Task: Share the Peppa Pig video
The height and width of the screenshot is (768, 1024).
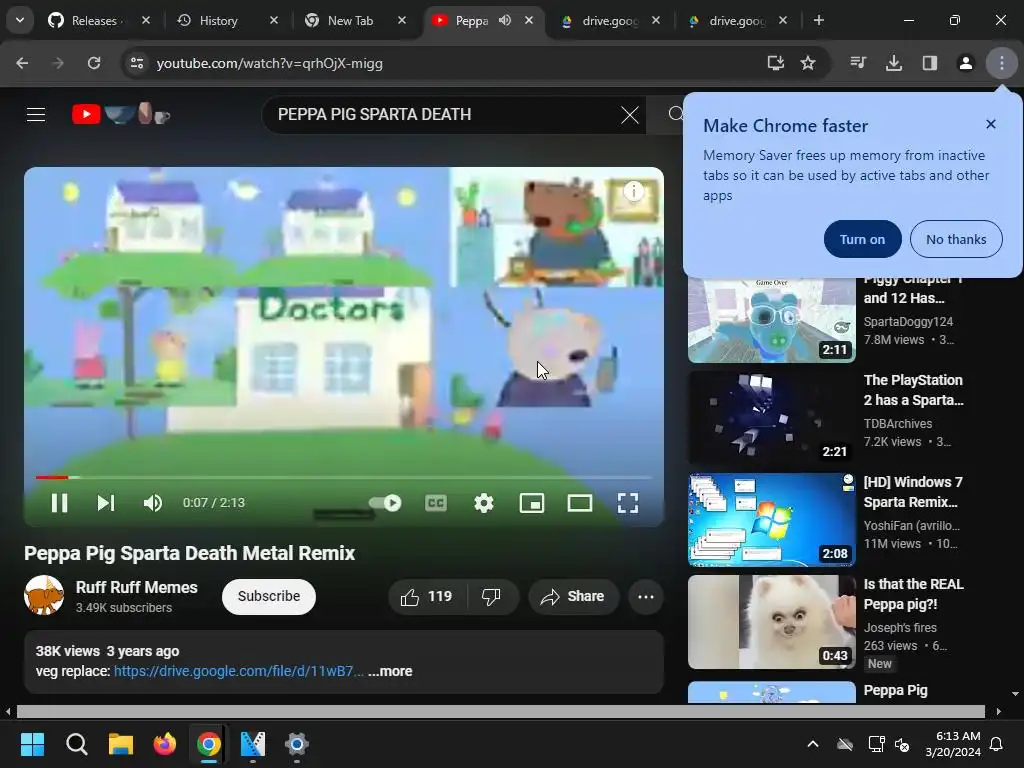Action: (x=573, y=596)
